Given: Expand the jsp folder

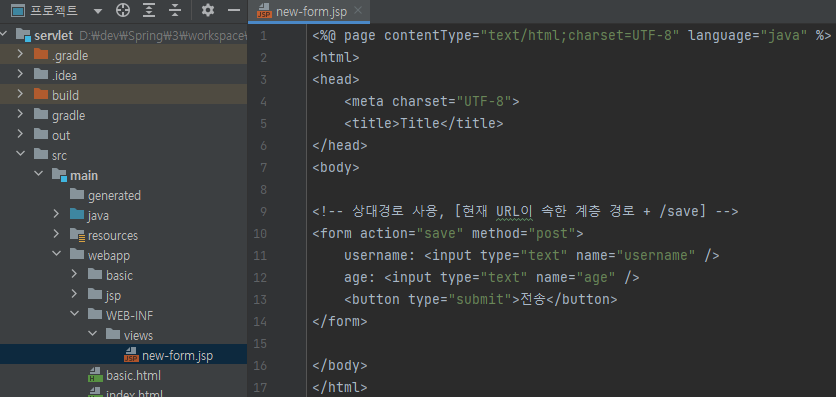Looking at the screenshot, I should (75, 295).
